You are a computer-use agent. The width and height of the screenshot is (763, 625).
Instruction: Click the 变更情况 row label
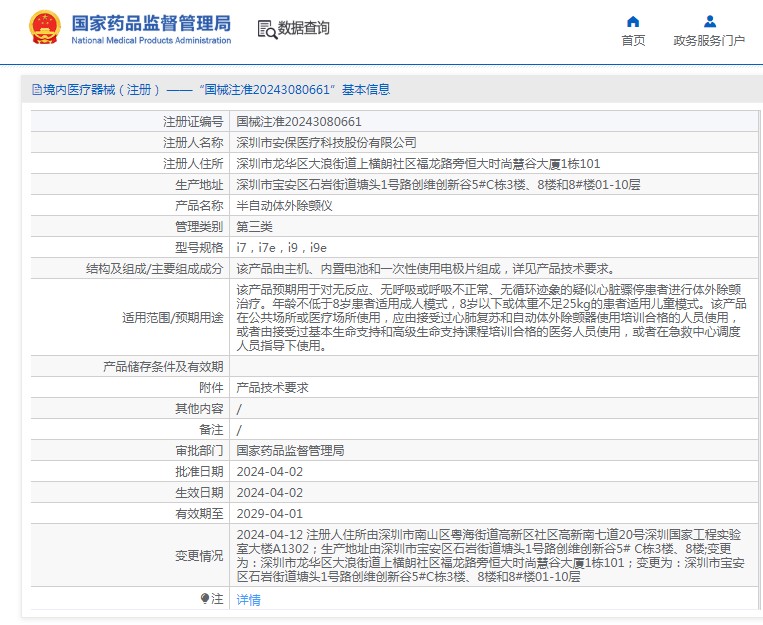(199, 555)
